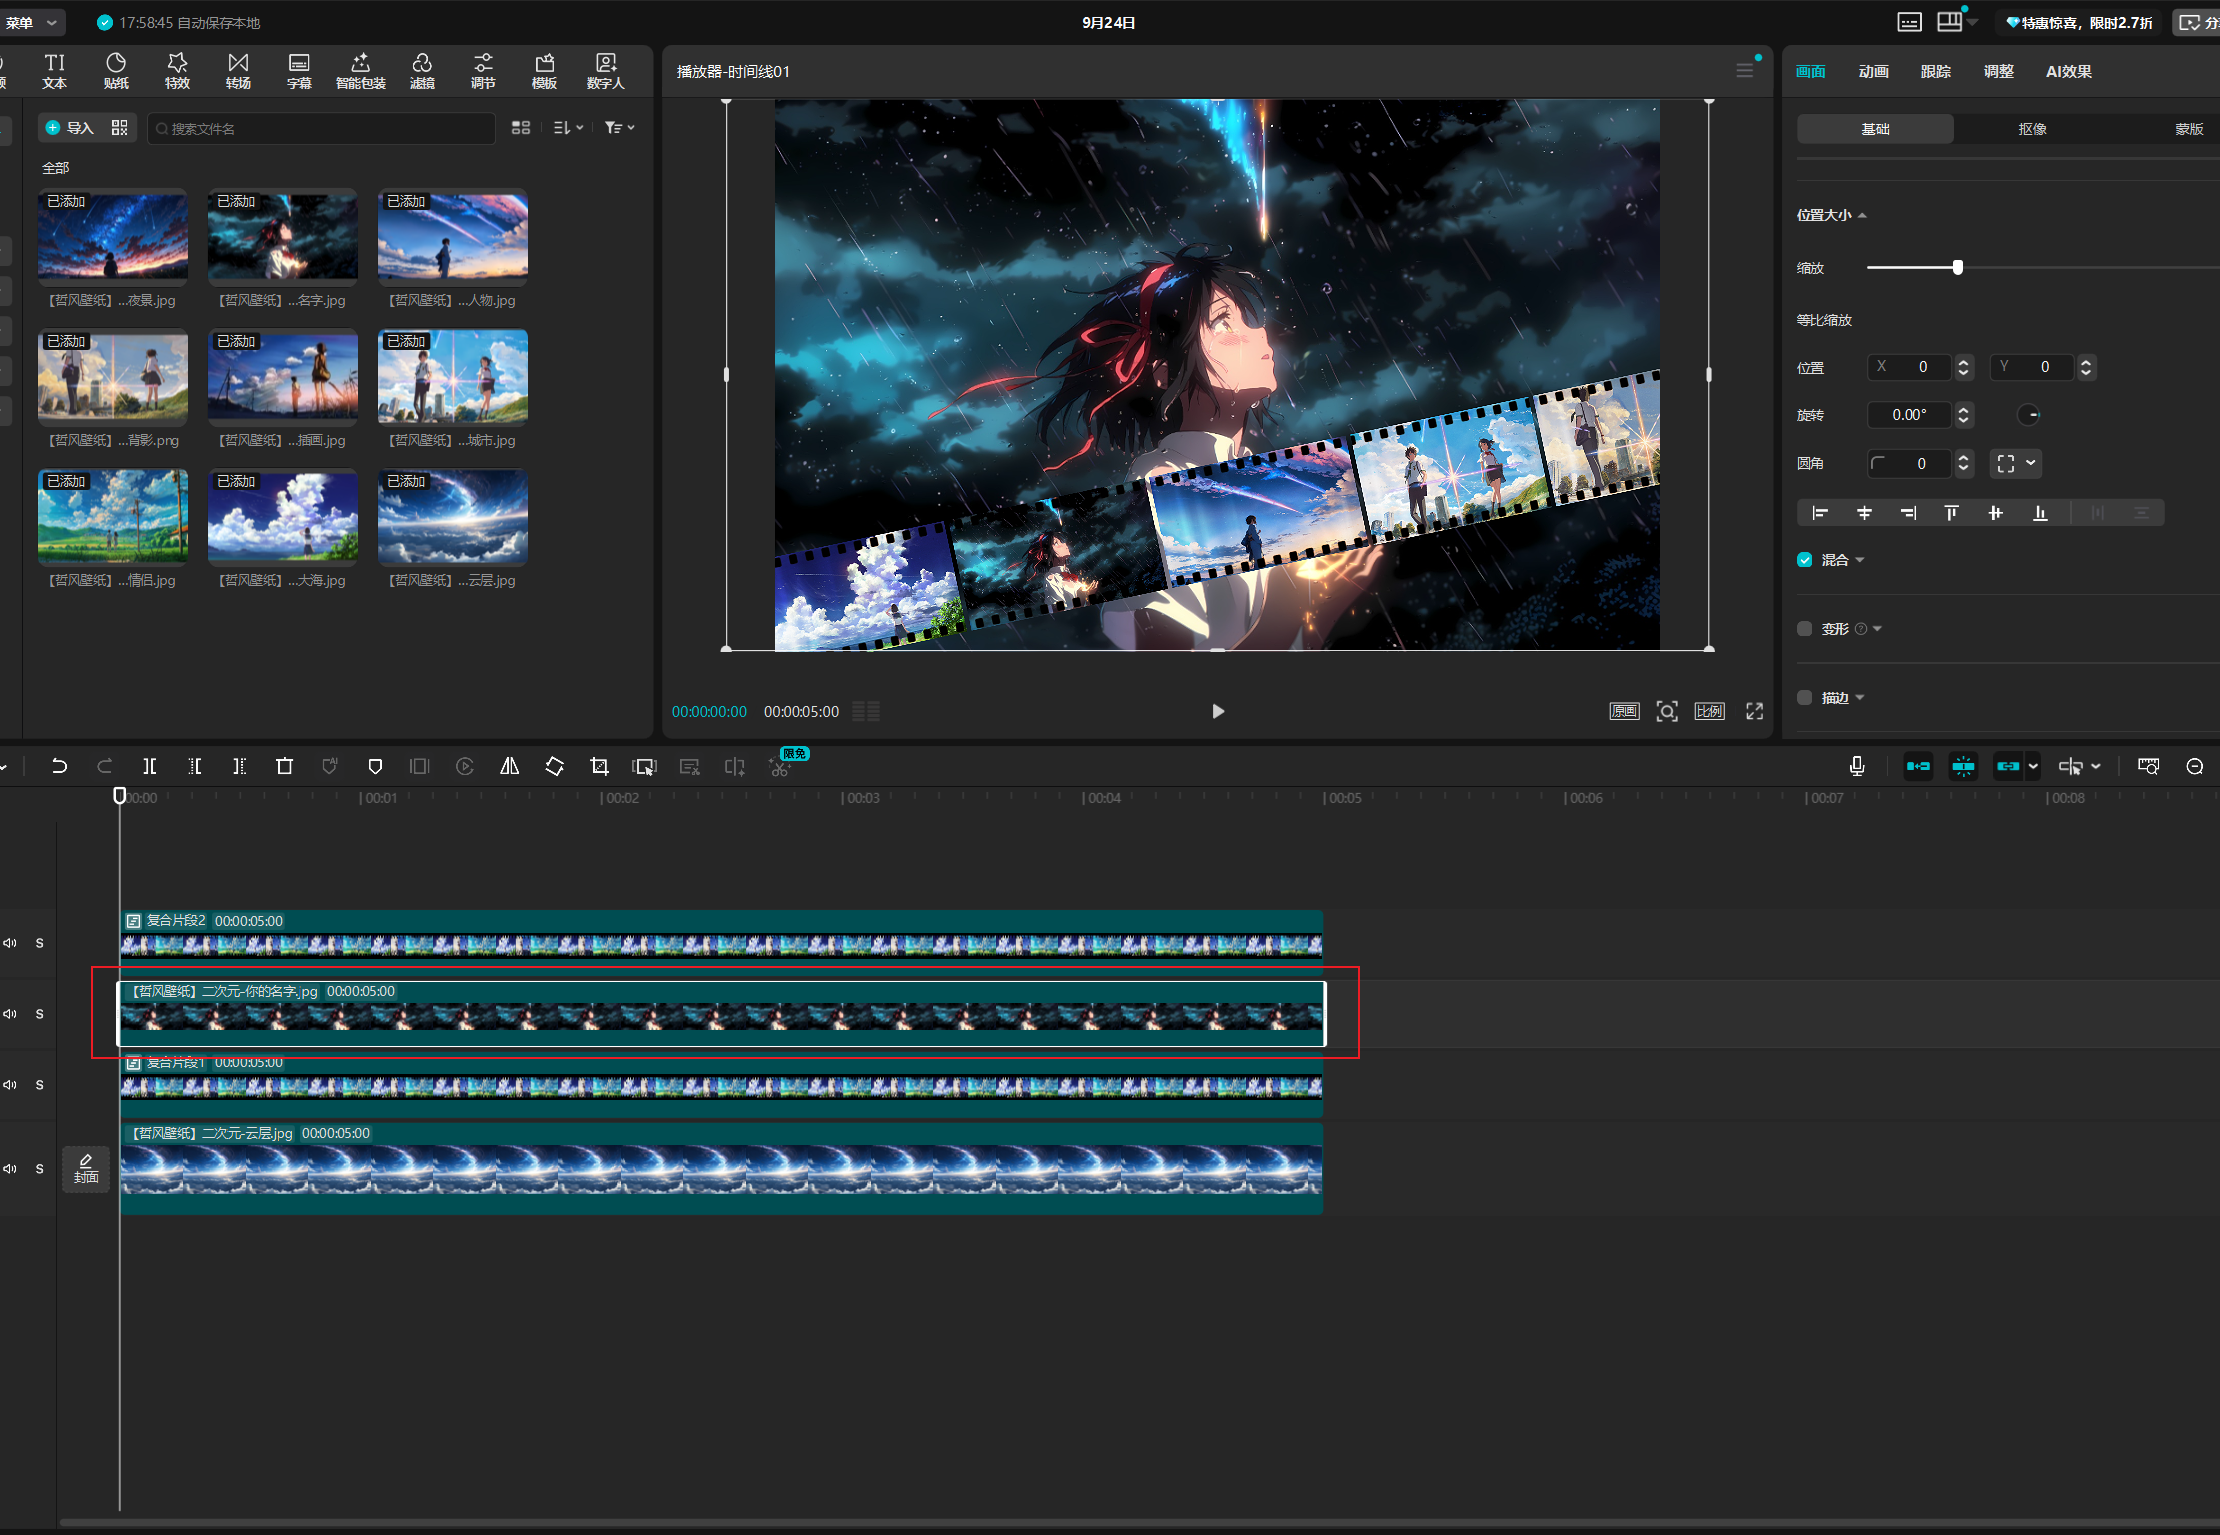Click the rotation dial knob

2028,415
